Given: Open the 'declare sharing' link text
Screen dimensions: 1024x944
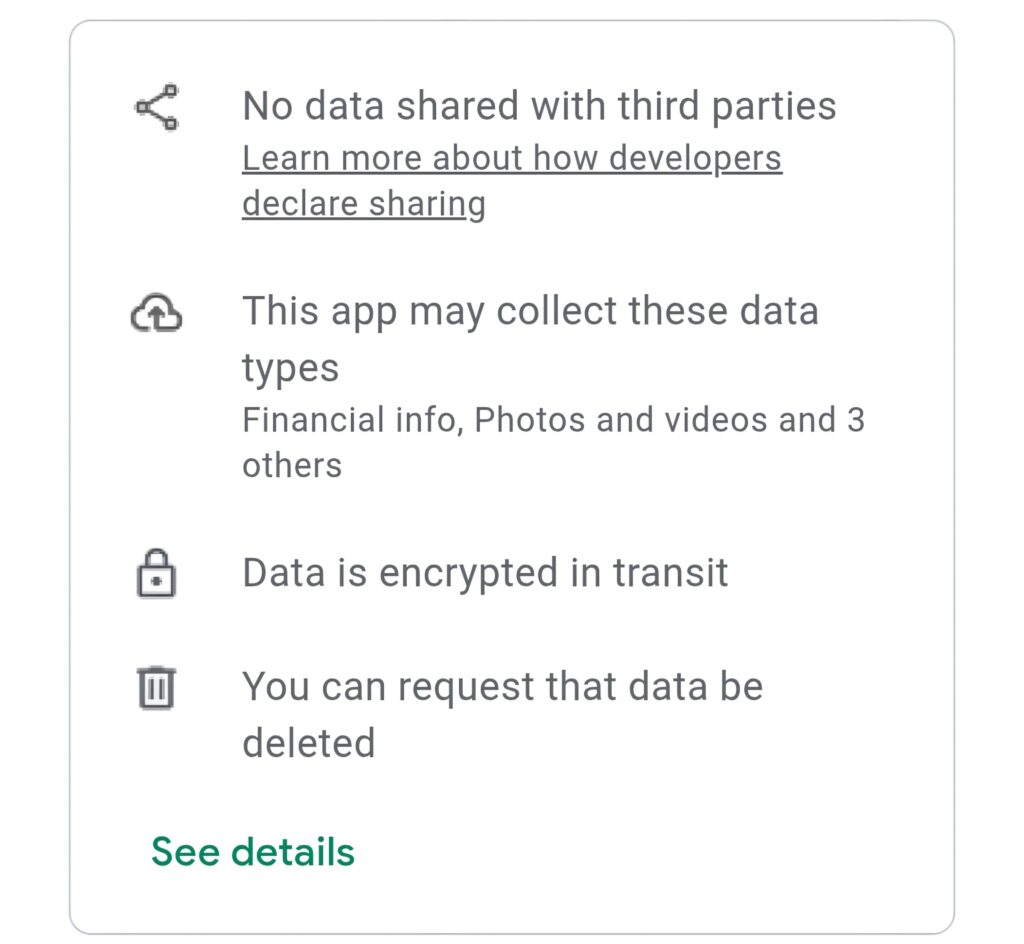Looking at the screenshot, I should [364, 204].
